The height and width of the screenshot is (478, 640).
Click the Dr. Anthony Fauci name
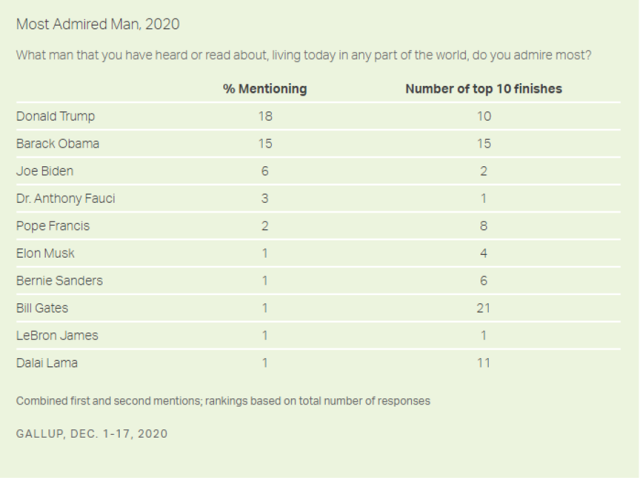click(x=66, y=198)
